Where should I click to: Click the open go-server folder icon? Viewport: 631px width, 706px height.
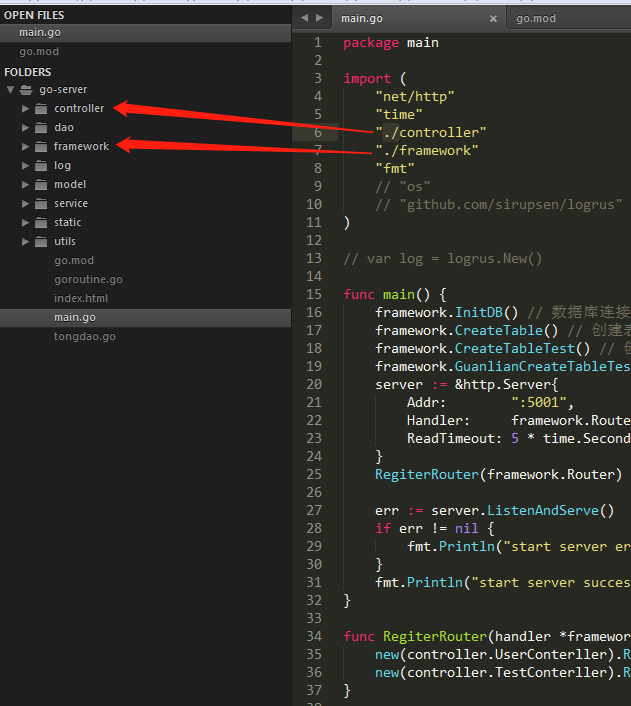click(x=26, y=90)
